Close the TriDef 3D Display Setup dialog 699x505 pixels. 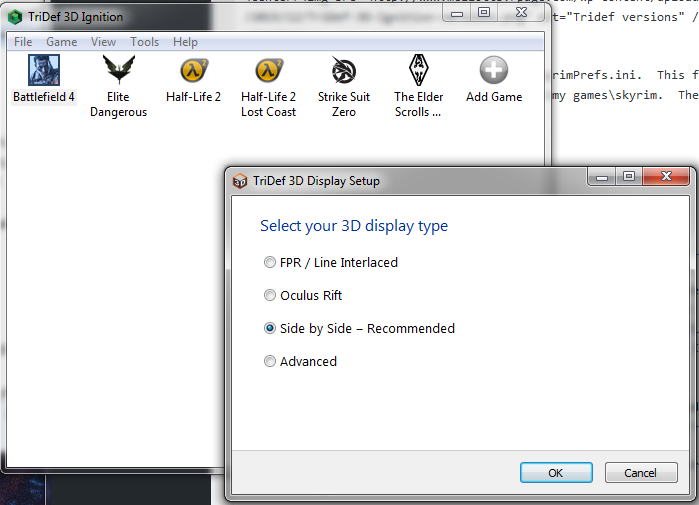point(666,177)
